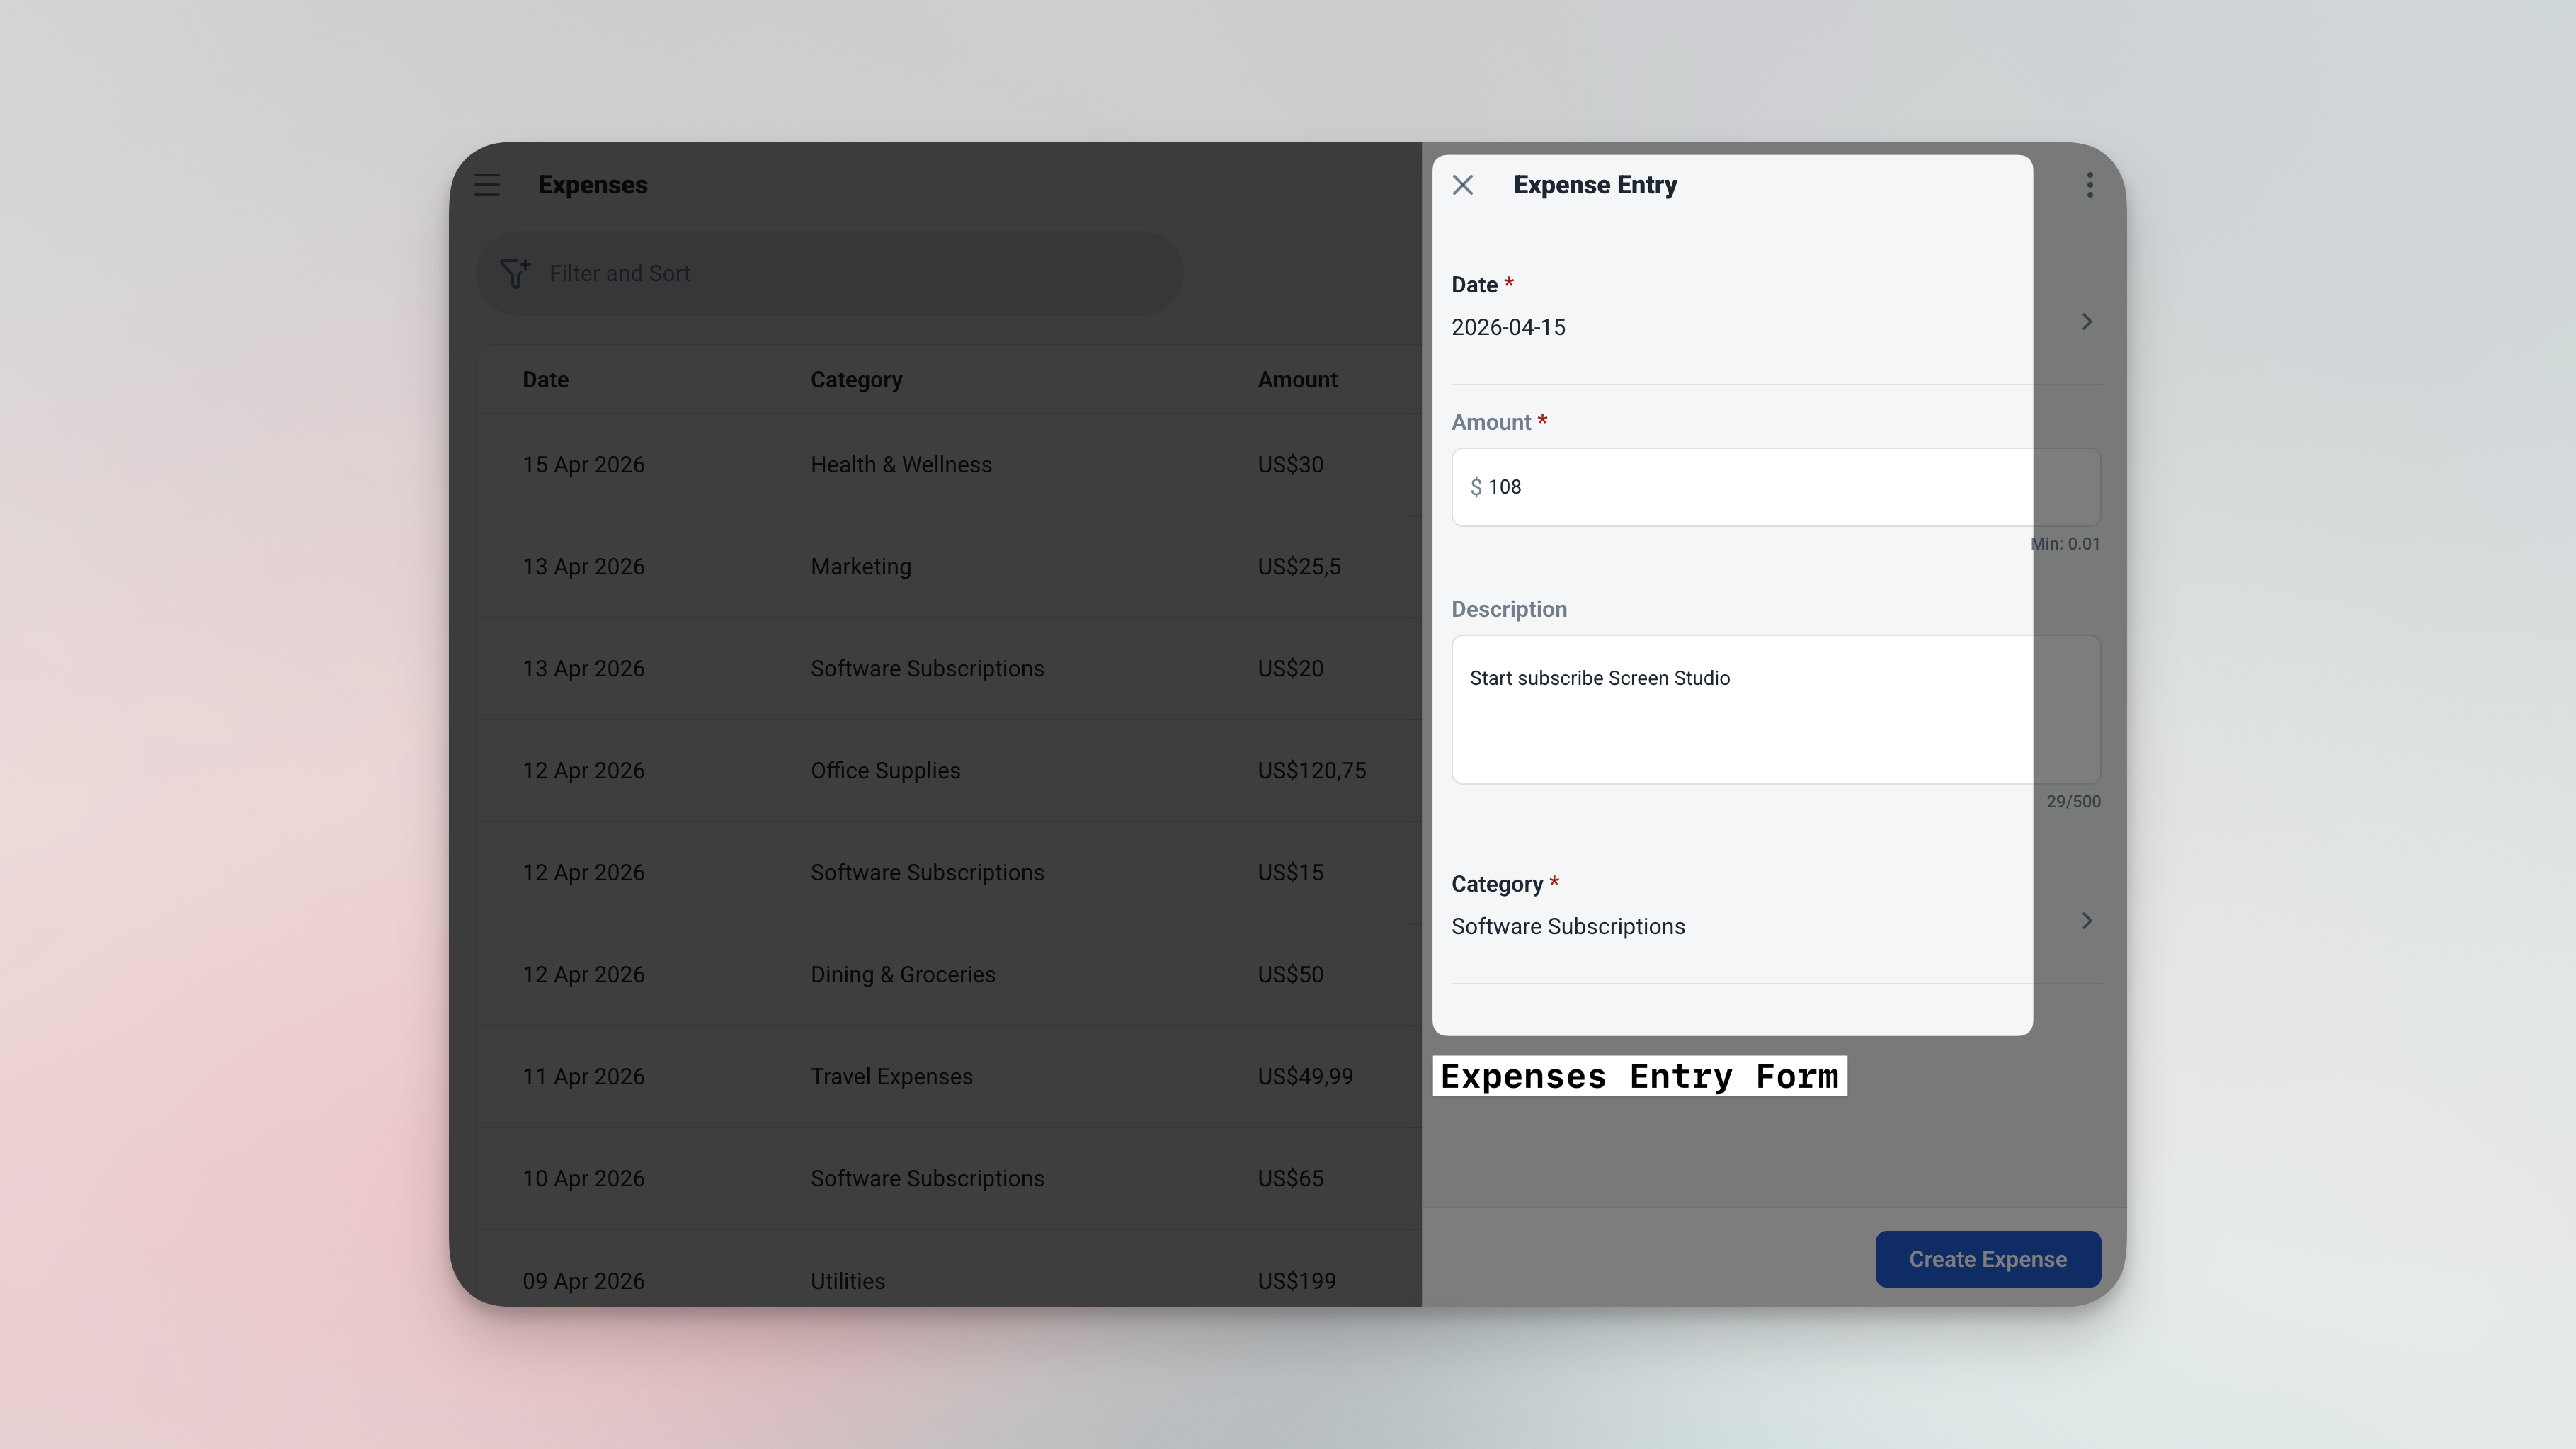Click the 10 Apr 2026 date cell
2576x1449 pixels.
[x=583, y=1179]
